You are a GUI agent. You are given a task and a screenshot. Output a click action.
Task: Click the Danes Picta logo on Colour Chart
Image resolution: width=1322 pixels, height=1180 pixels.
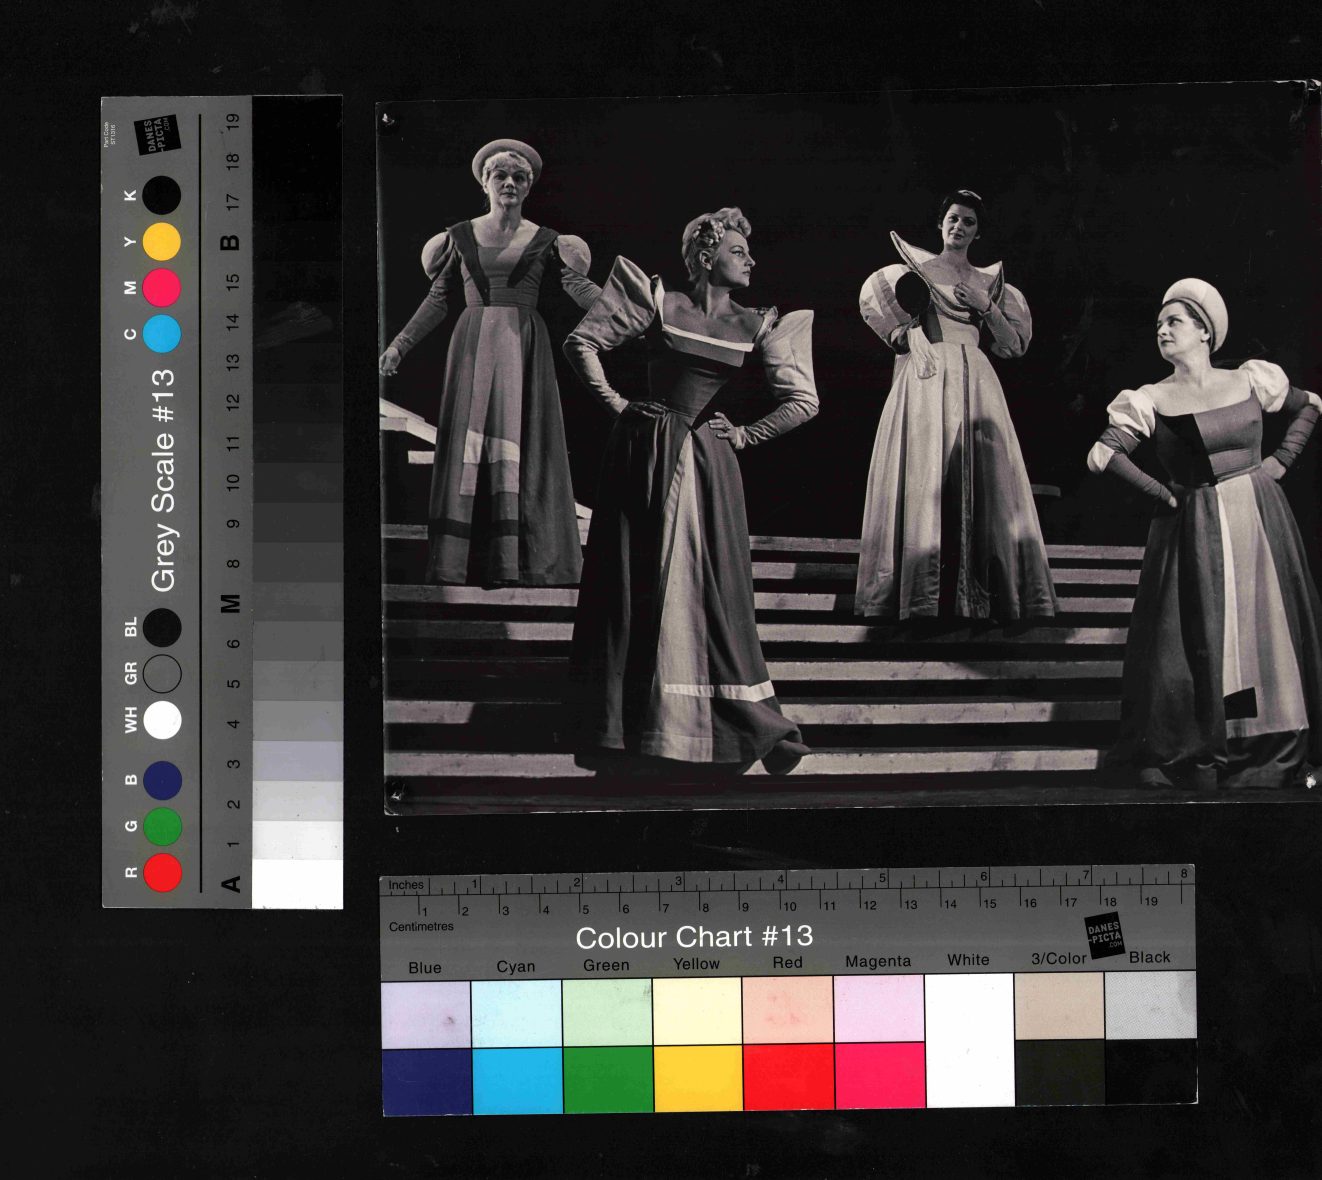(1105, 936)
